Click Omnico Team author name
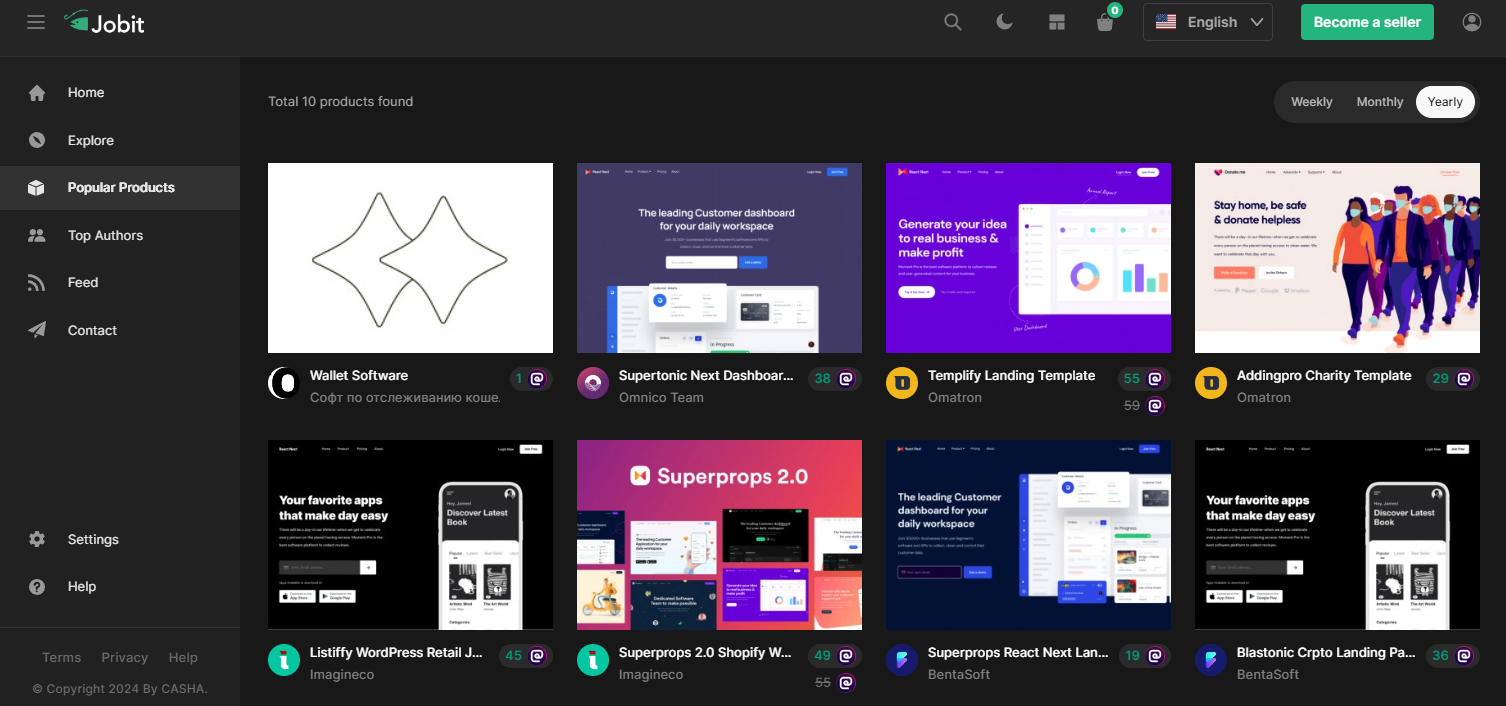This screenshot has width=1506, height=706. [661, 398]
